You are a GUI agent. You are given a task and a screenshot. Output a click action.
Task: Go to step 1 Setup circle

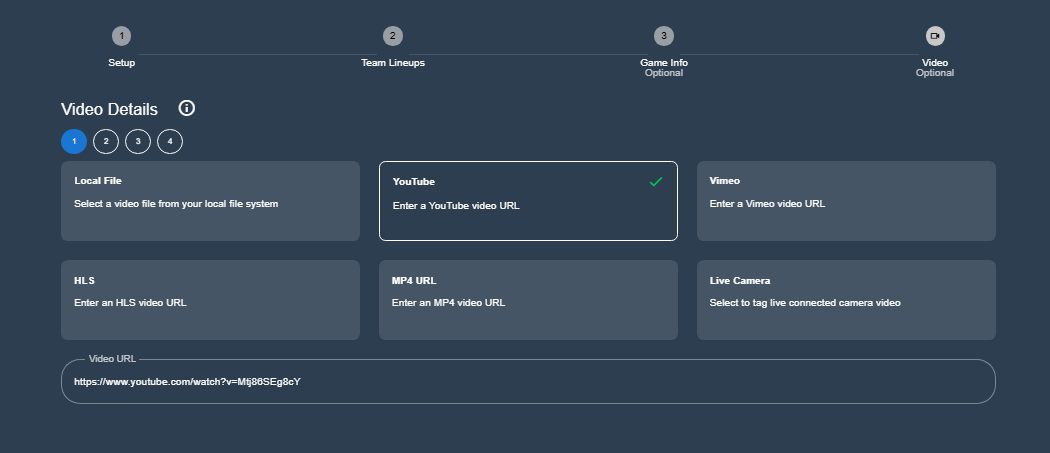(x=121, y=36)
